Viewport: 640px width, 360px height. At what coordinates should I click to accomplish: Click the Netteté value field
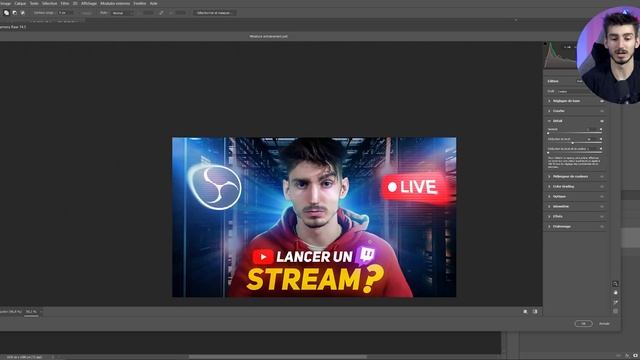(x=591, y=129)
